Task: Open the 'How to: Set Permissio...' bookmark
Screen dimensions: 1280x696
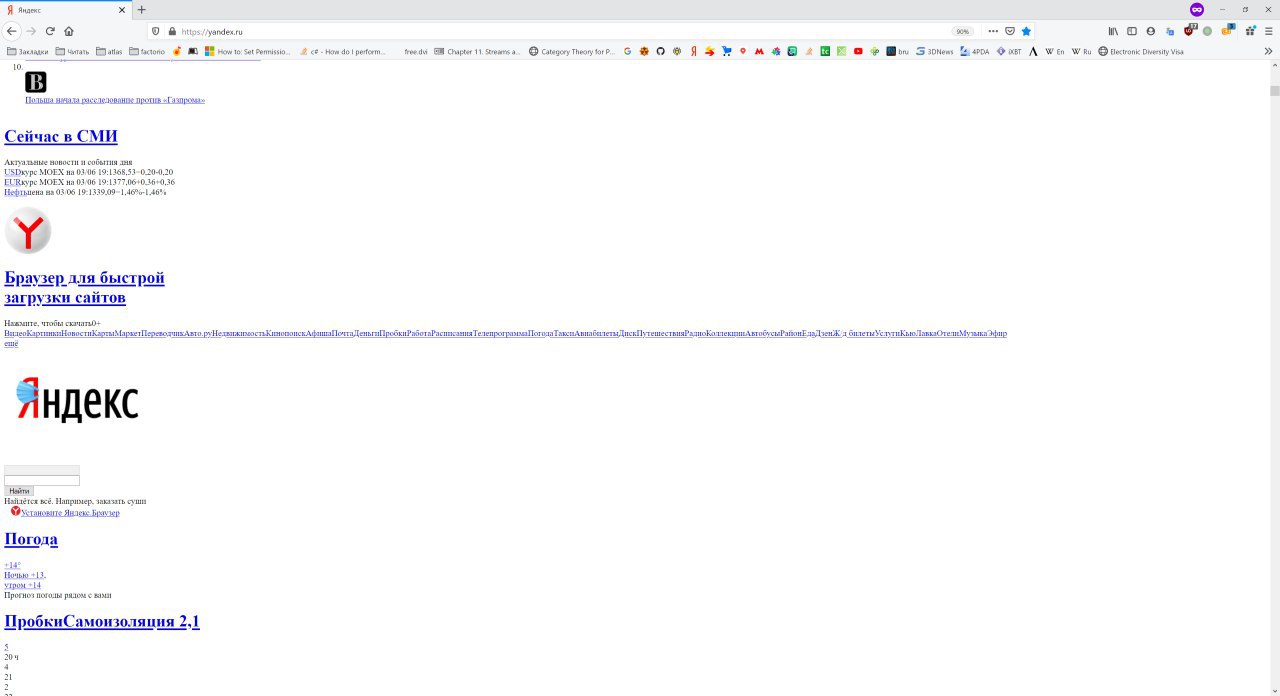Action: click(246, 51)
